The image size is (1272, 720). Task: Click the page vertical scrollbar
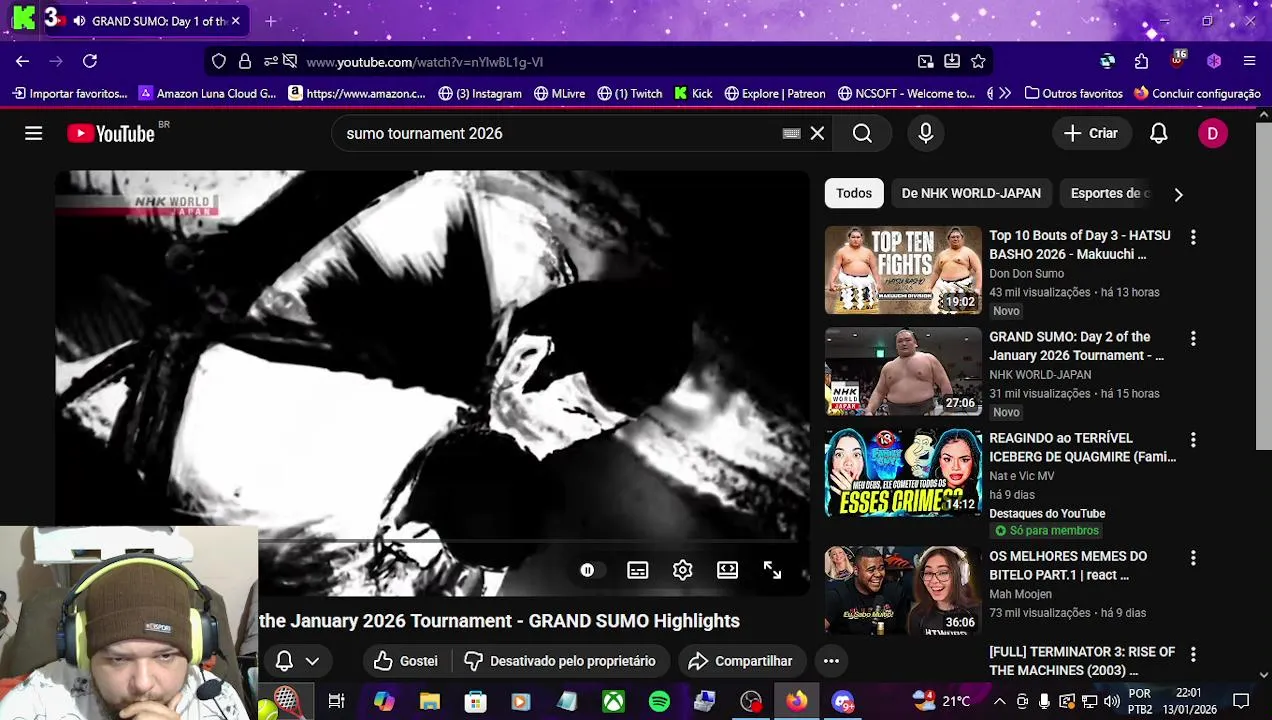[1264, 288]
